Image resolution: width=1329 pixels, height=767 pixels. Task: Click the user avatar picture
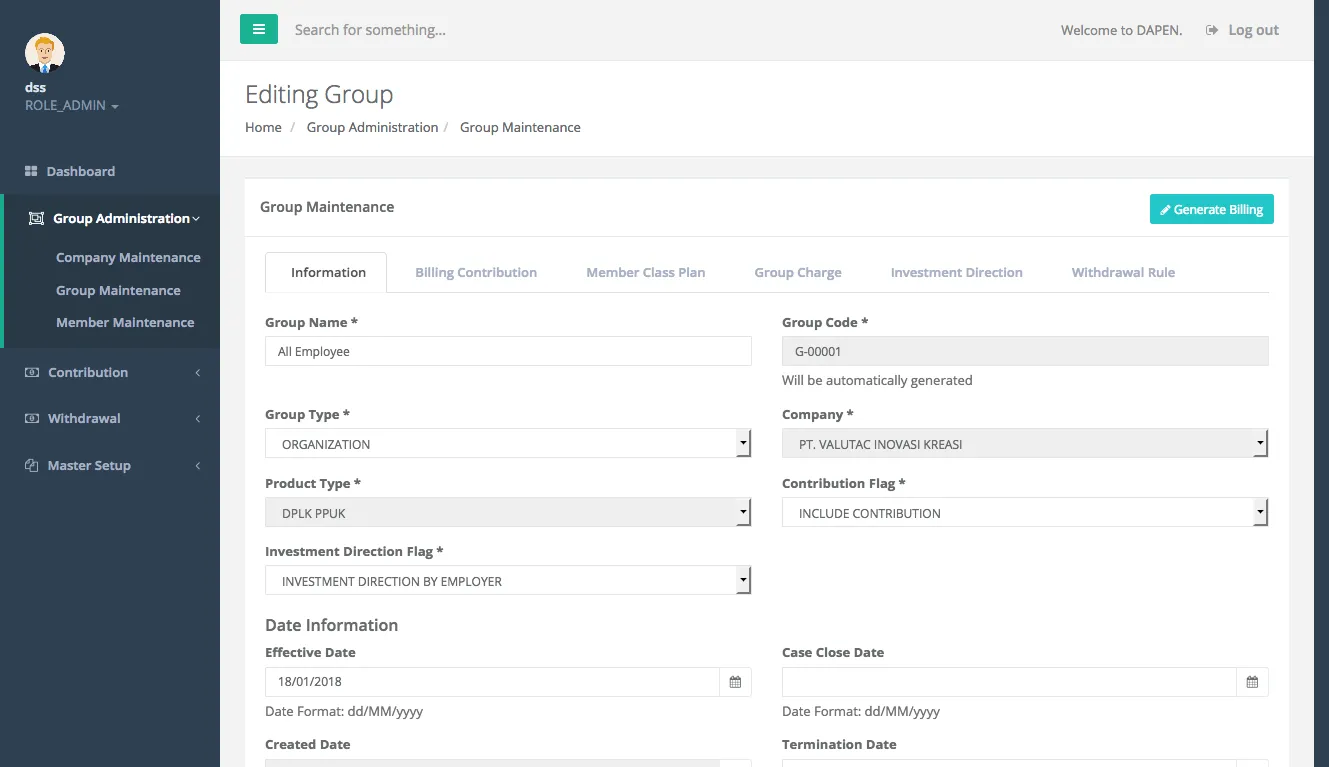pos(45,53)
